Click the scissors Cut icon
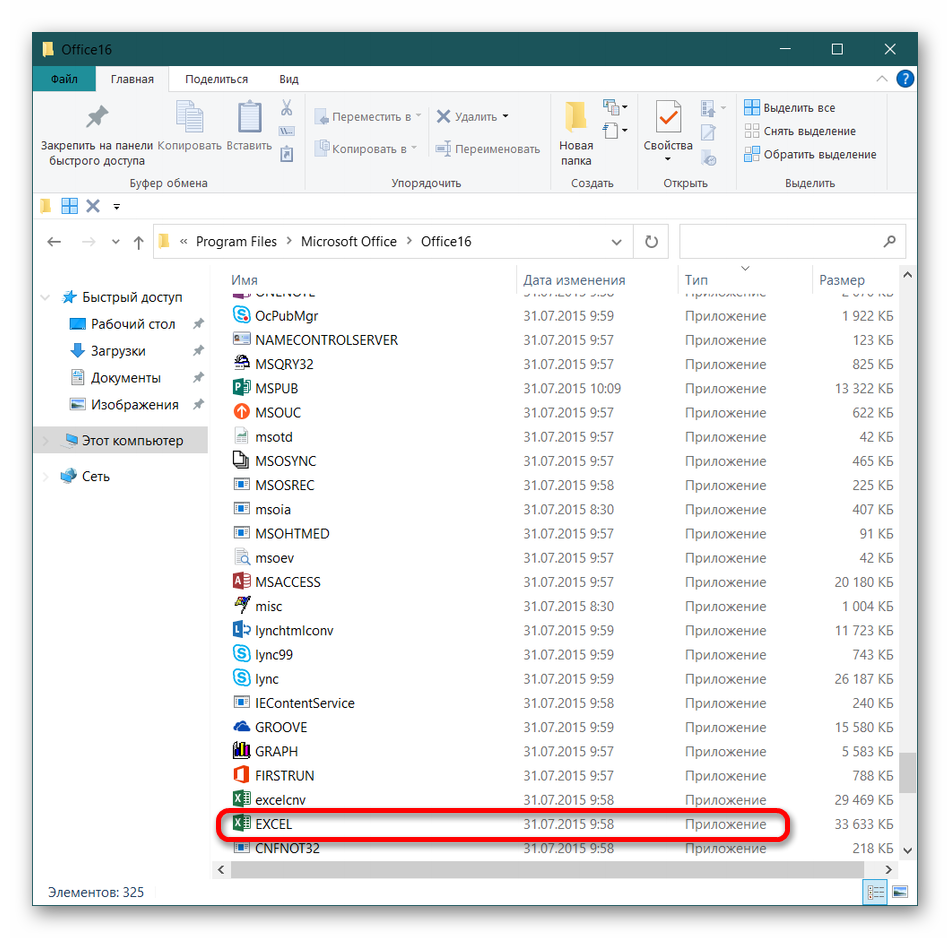Image resolution: width=950 pixels, height=938 pixels. click(287, 108)
